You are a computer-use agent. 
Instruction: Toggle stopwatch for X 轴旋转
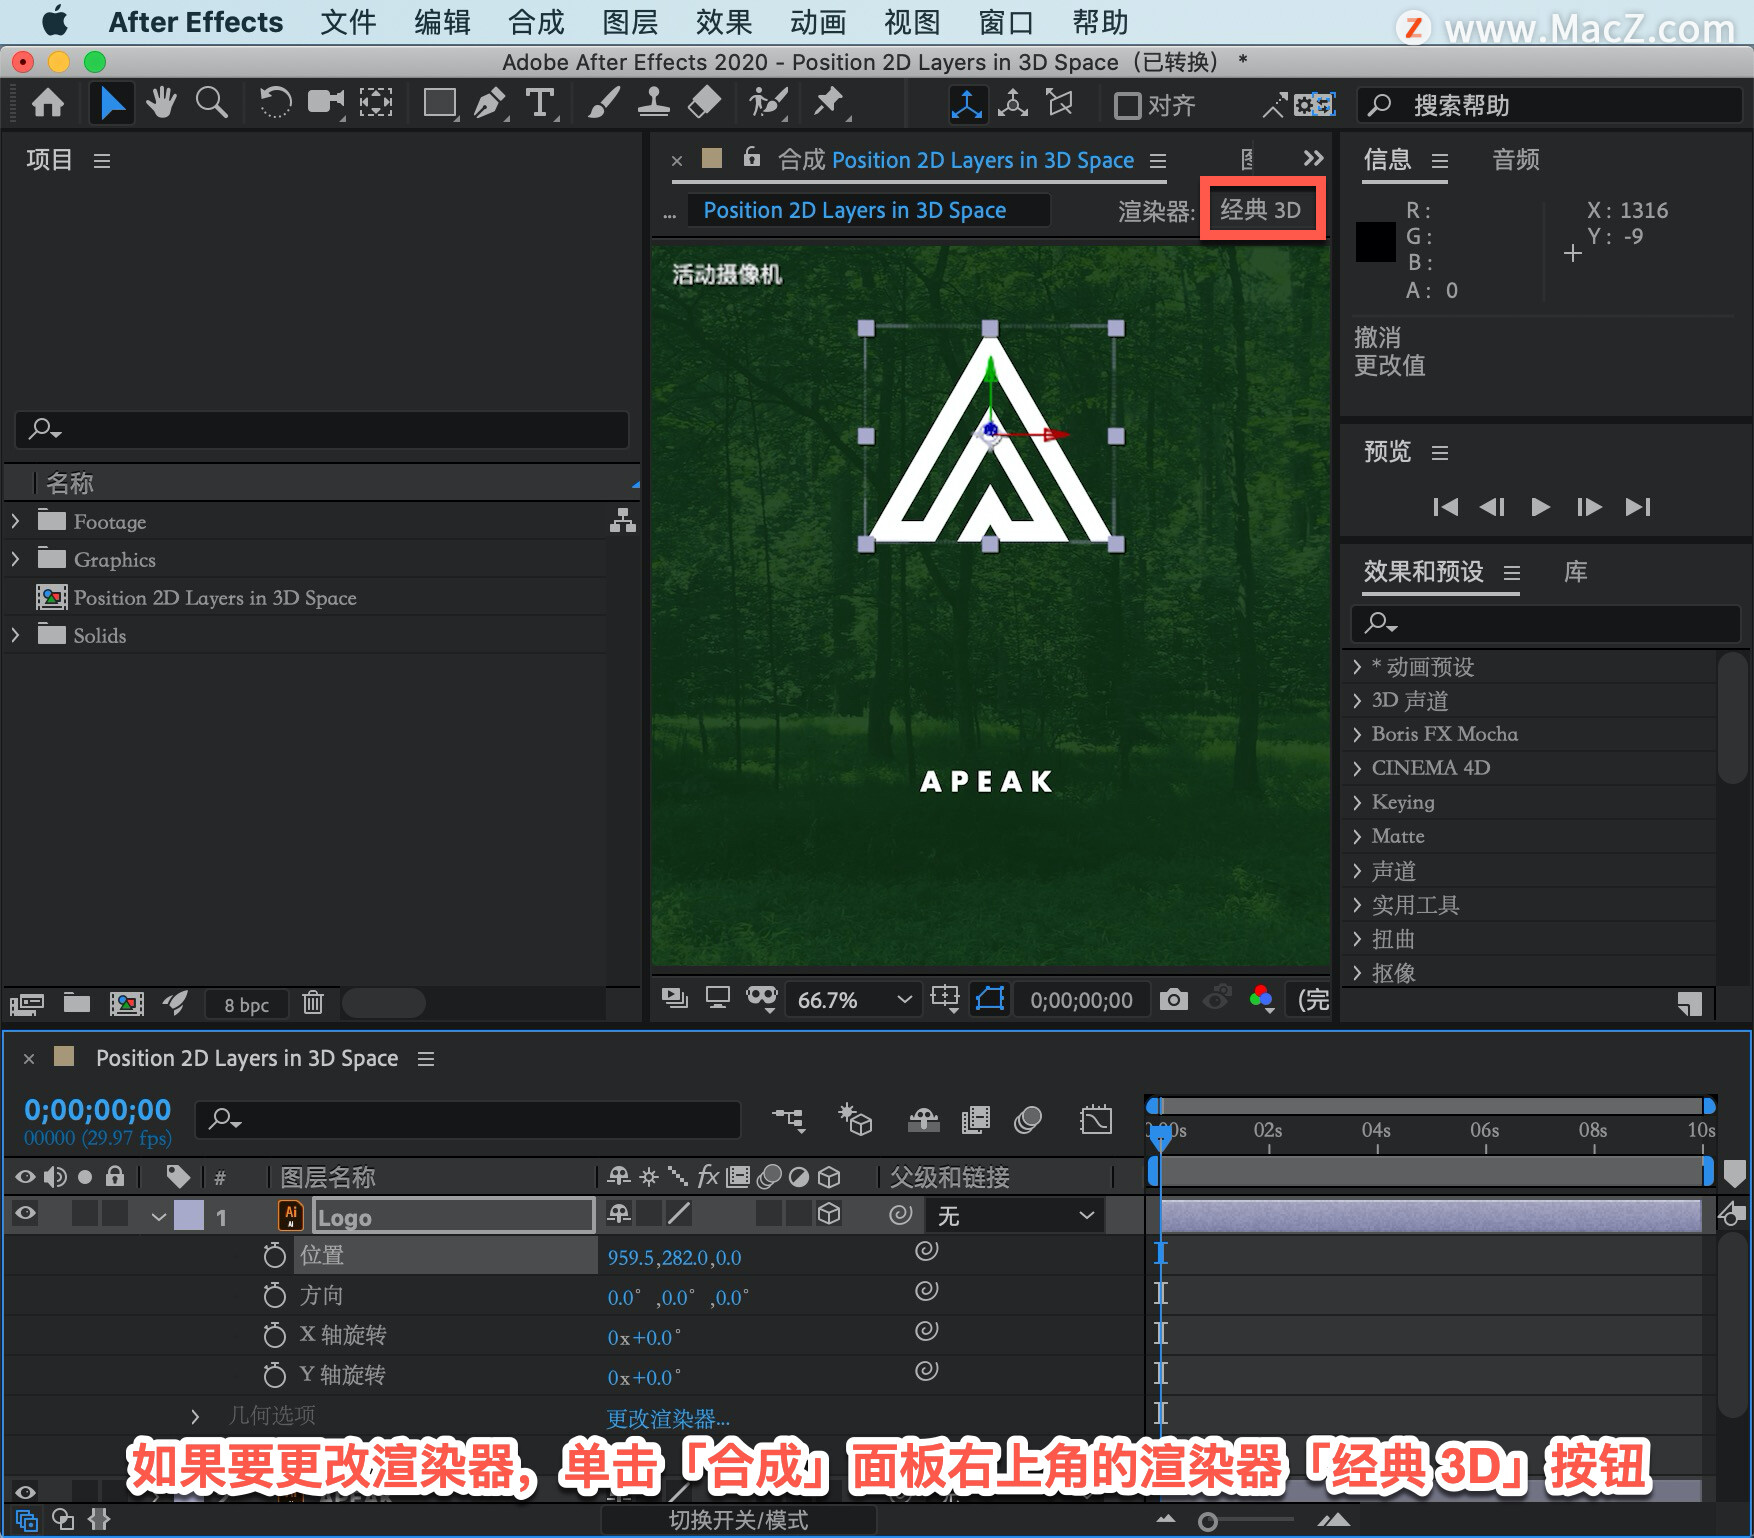tap(274, 1335)
